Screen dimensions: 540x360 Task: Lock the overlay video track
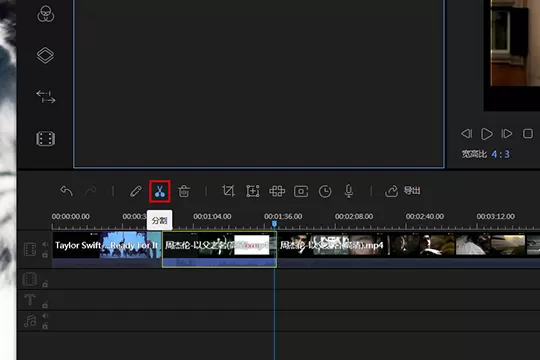[45, 284]
